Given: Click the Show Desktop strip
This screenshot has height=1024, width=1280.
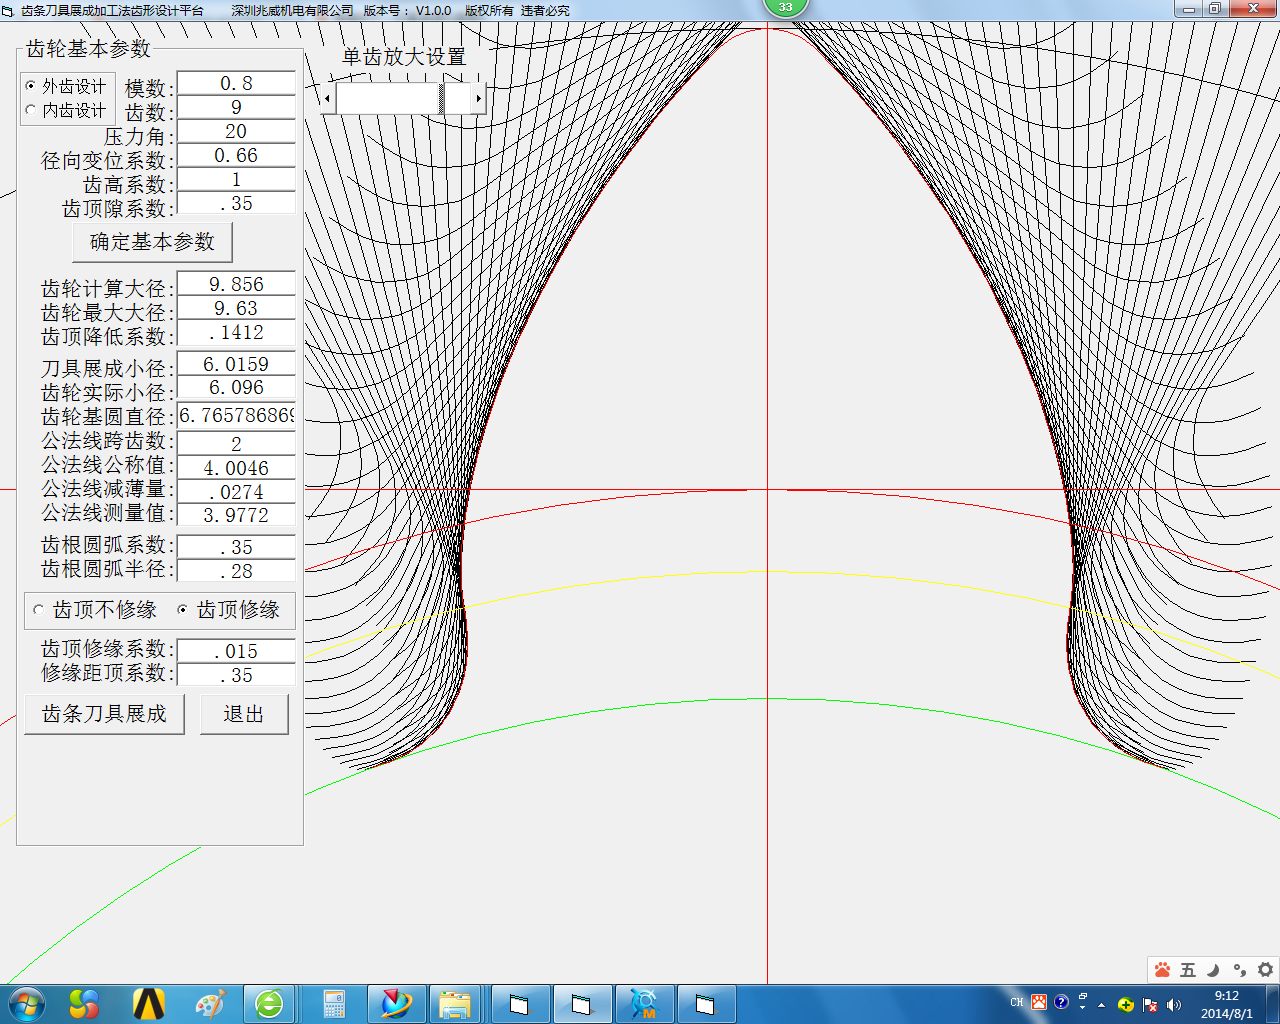Looking at the screenshot, I should point(1272,1004).
